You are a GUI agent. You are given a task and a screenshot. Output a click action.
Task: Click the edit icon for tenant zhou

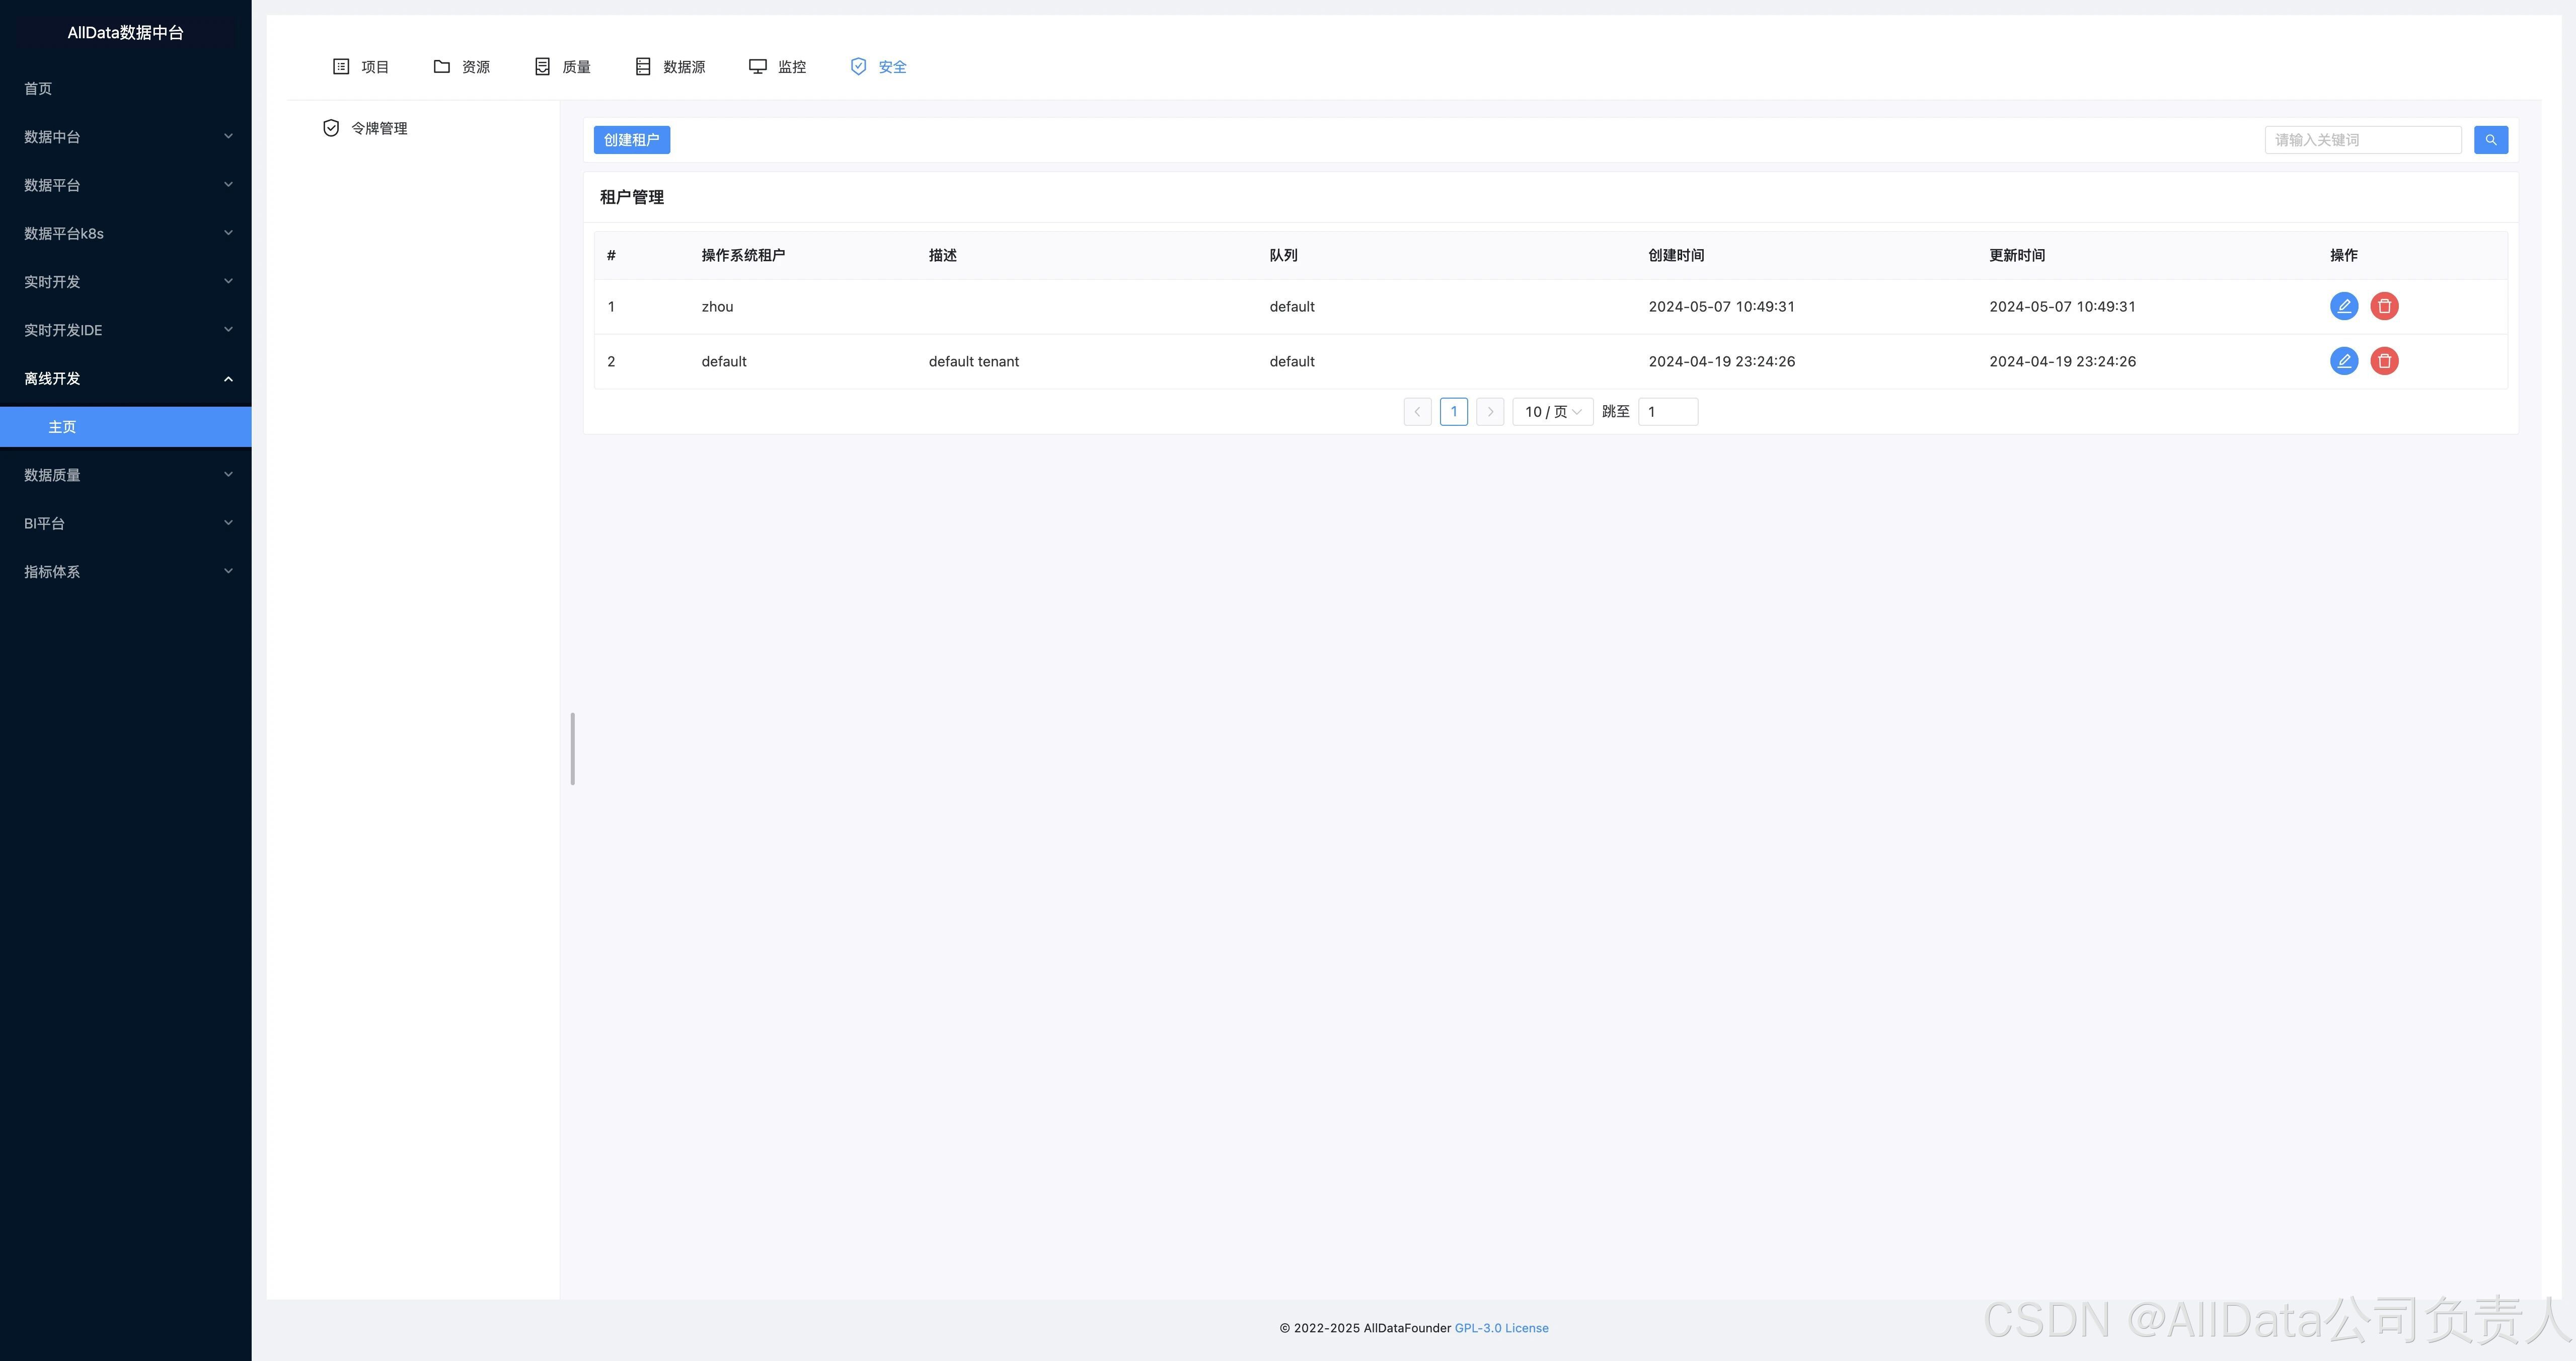click(x=2343, y=306)
